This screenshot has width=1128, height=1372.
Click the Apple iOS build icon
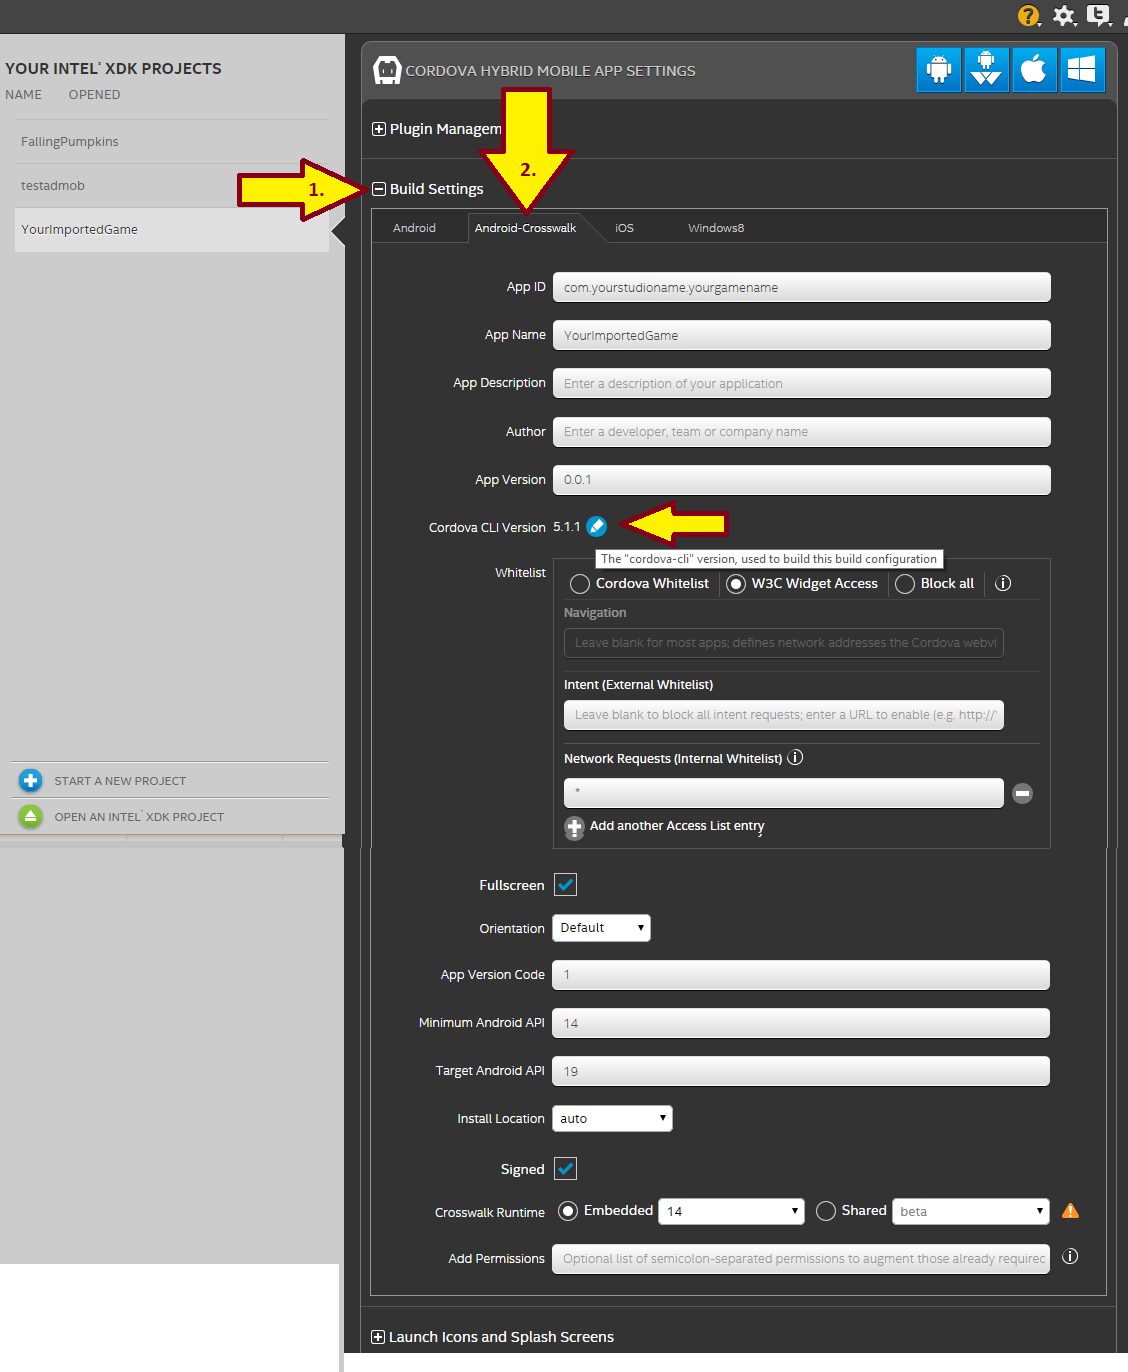tap(1034, 70)
